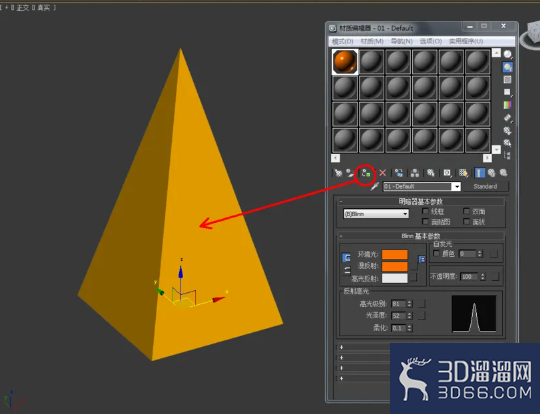Pick material from object with eyedropper
Viewport: 540px width, 414px height.
point(375,187)
